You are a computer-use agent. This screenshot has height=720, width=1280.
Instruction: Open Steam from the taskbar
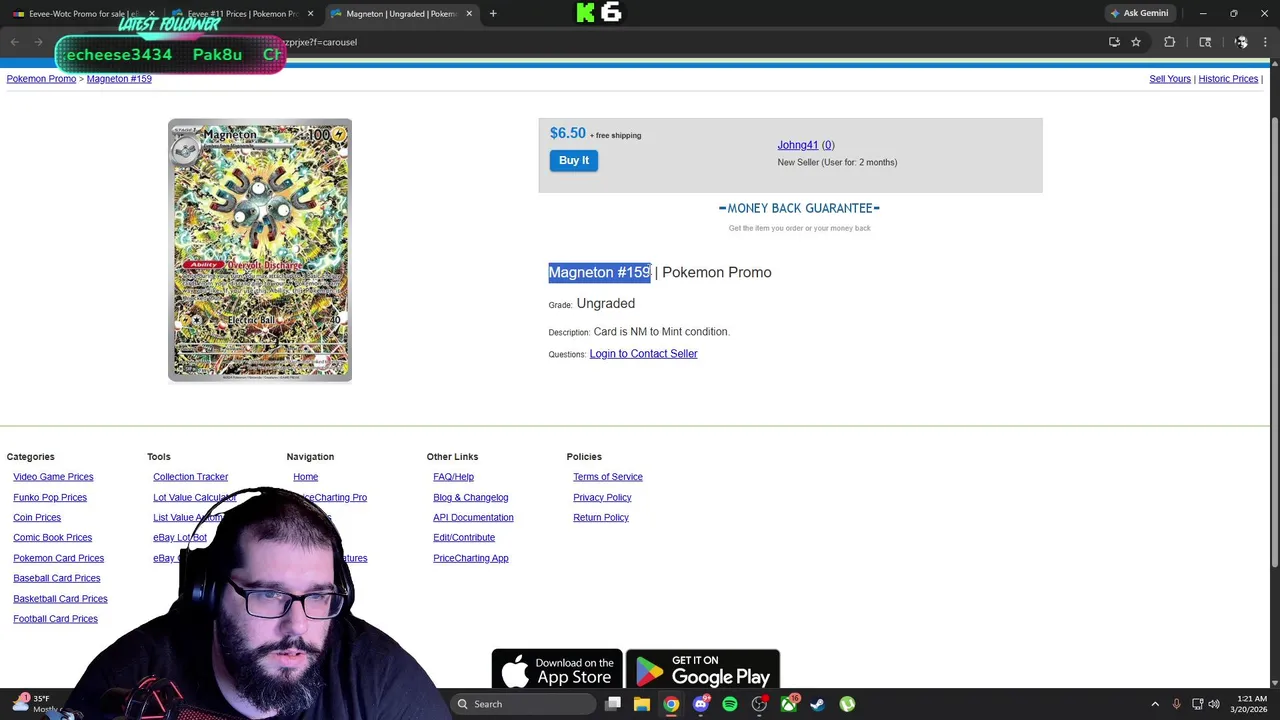point(818,704)
